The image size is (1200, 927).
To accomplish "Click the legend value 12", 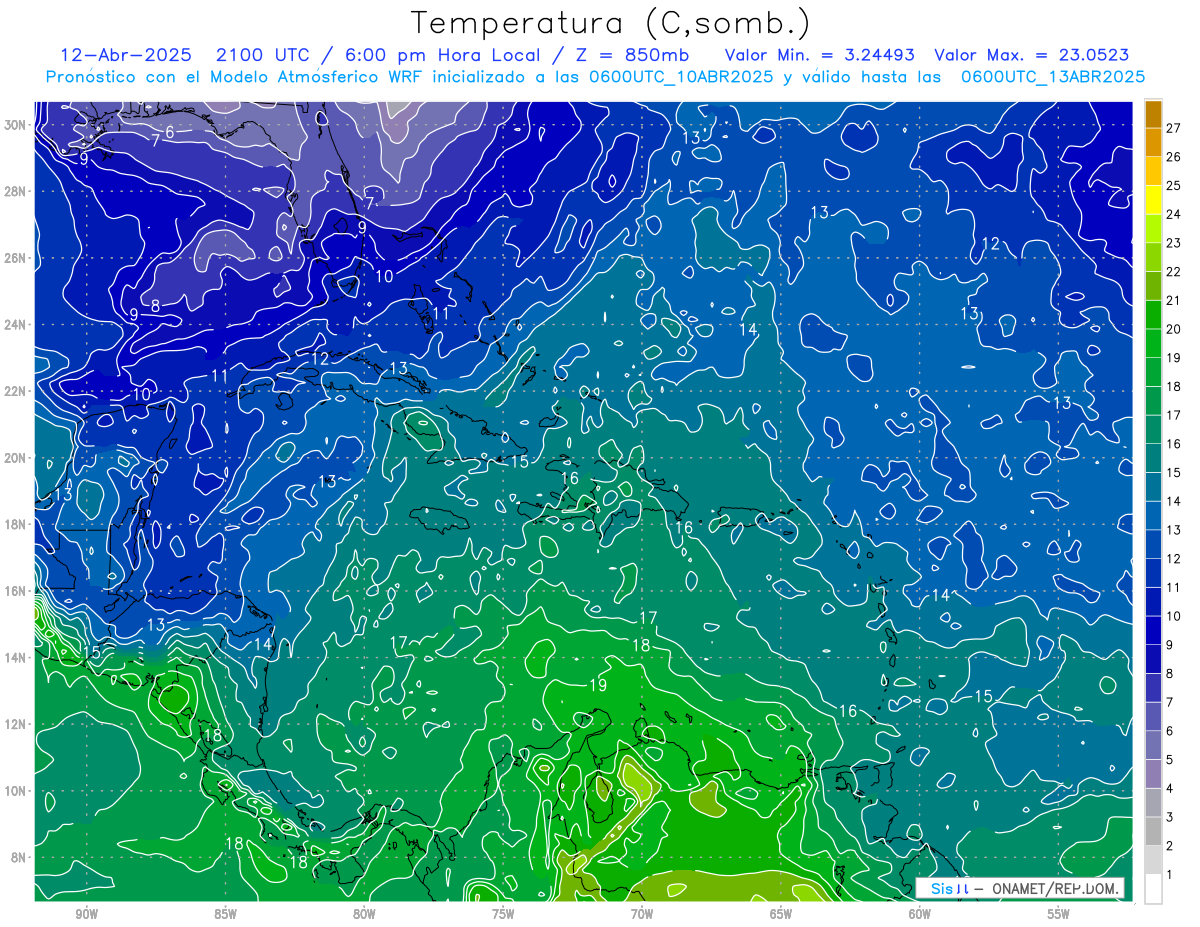I will 1173,559.
